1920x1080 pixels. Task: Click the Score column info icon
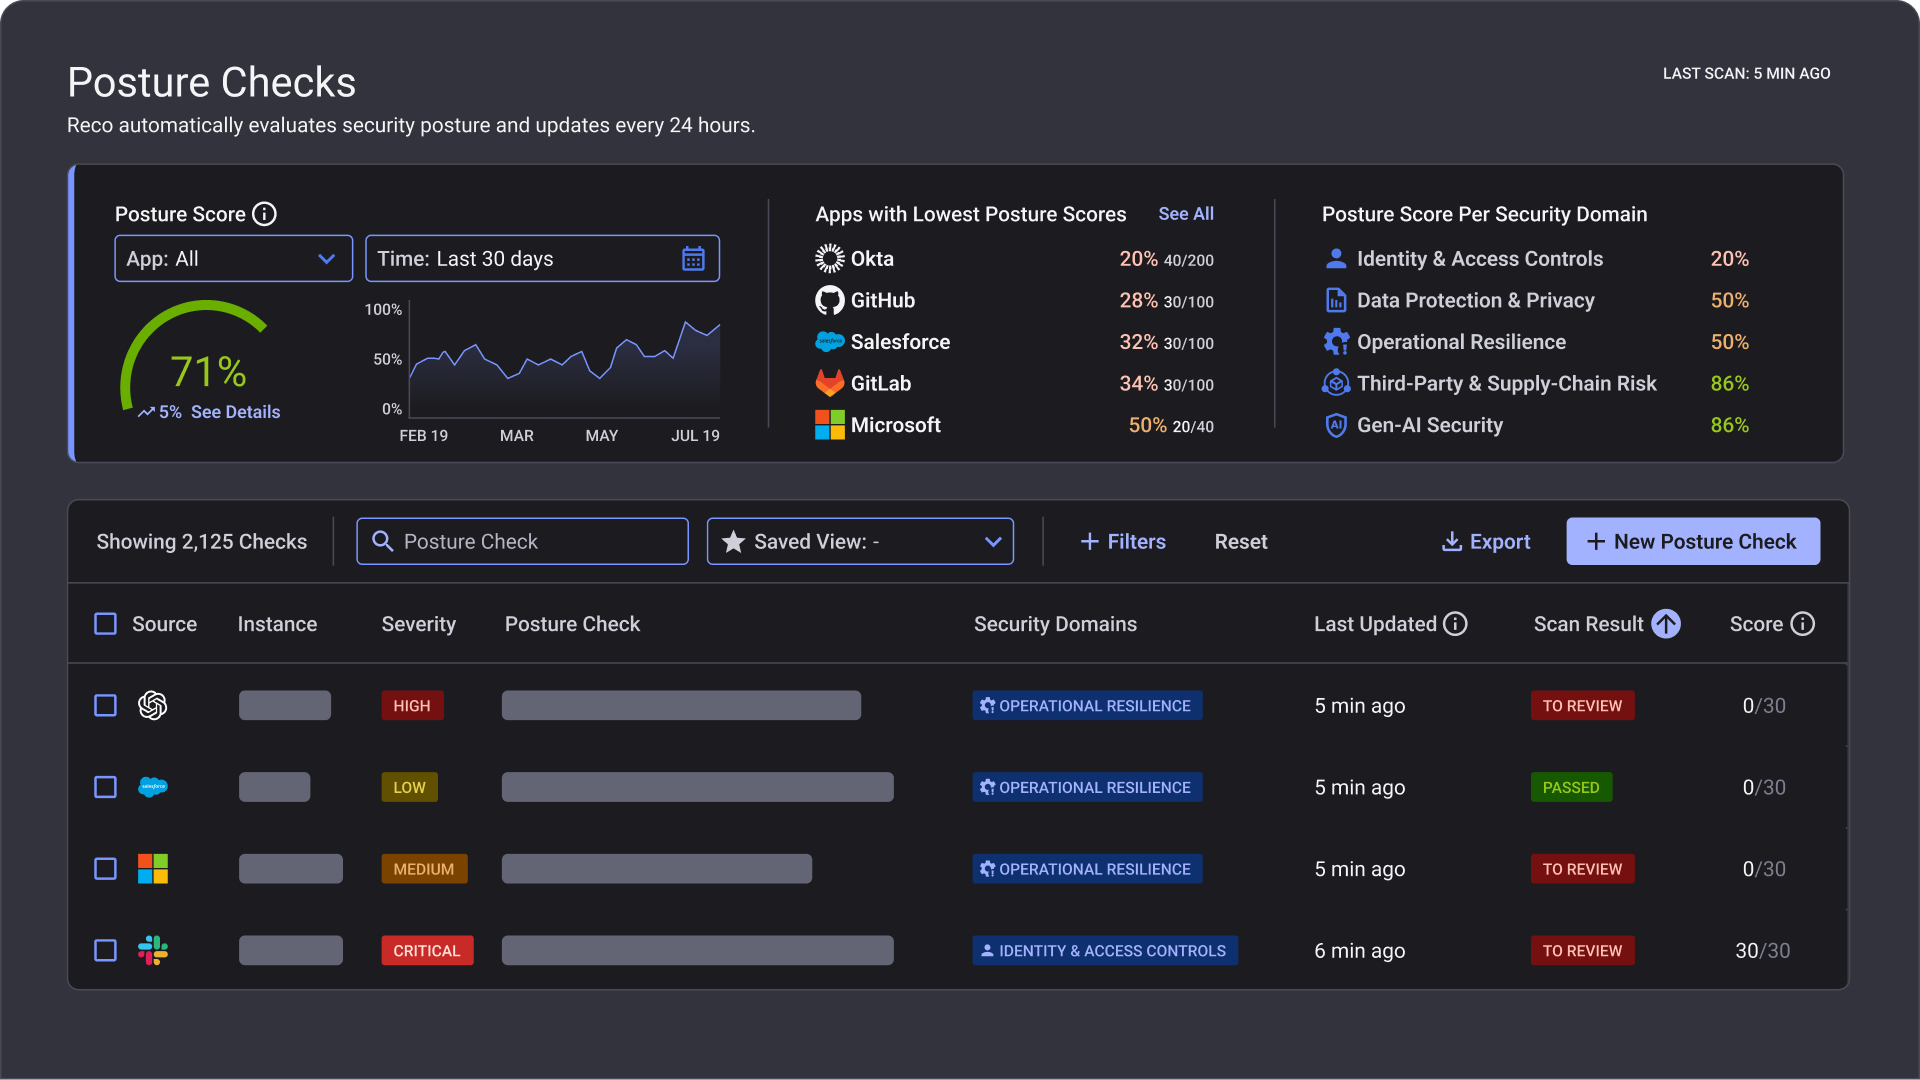pyautogui.click(x=1803, y=624)
